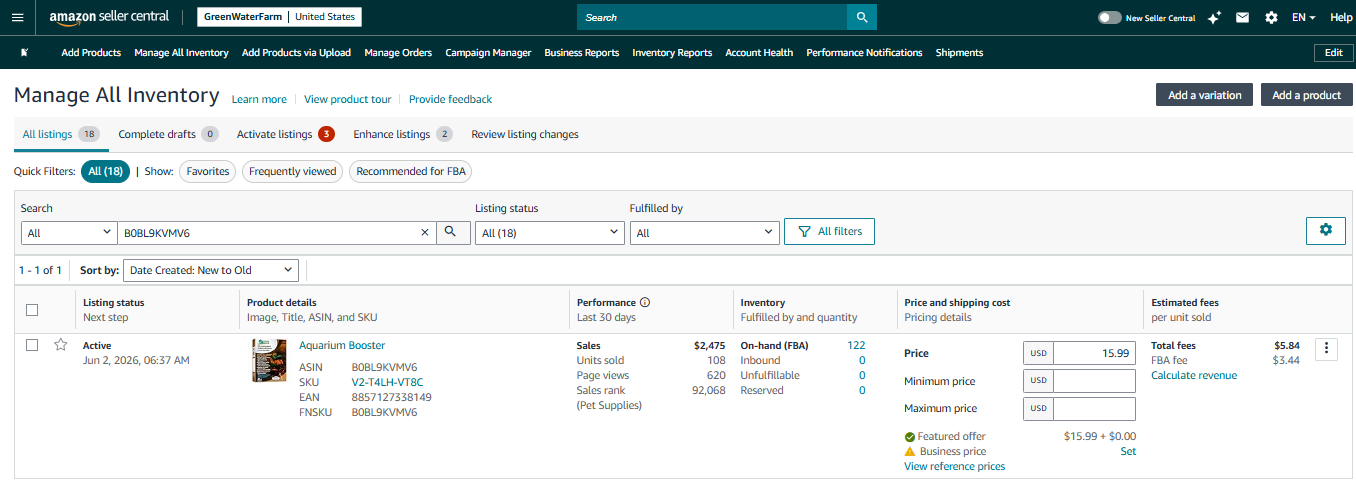This screenshot has width=1356, height=500.
Task: Switch to Activate listings tab
Action: tap(285, 134)
